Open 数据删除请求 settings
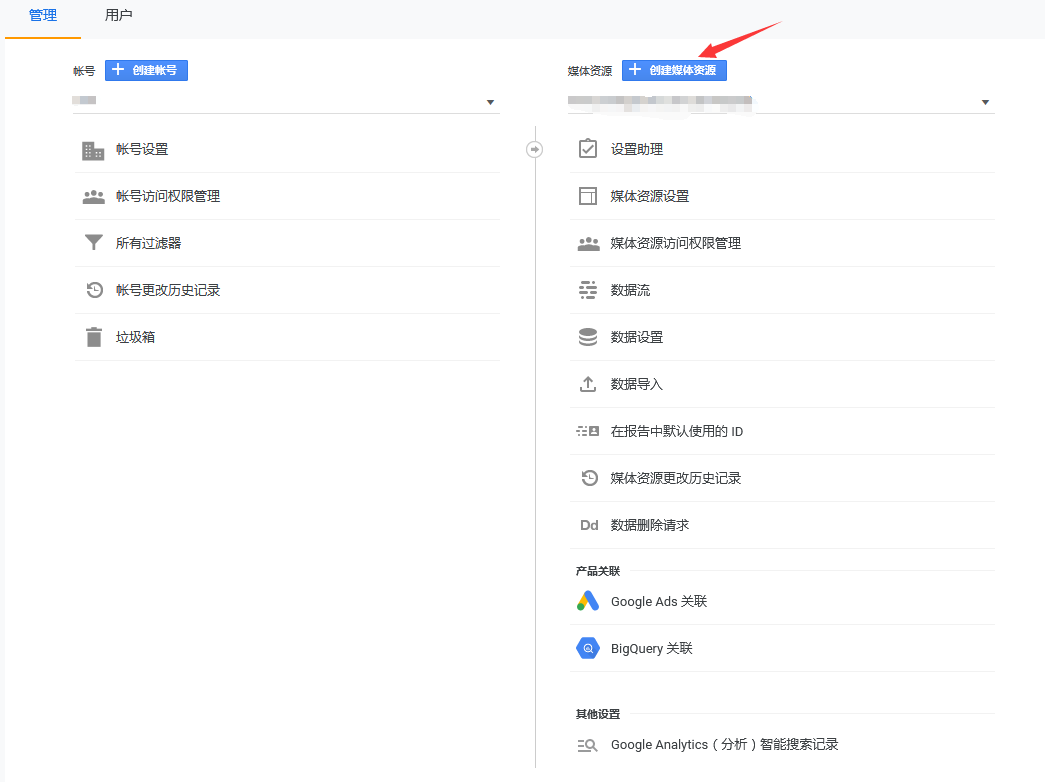Image resolution: width=1045 pixels, height=782 pixels. pos(649,525)
